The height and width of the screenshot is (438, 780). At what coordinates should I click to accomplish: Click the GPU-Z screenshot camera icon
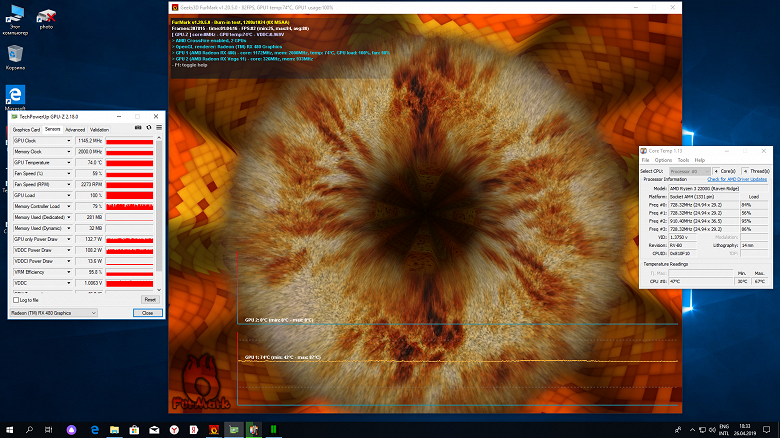click(138, 128)
